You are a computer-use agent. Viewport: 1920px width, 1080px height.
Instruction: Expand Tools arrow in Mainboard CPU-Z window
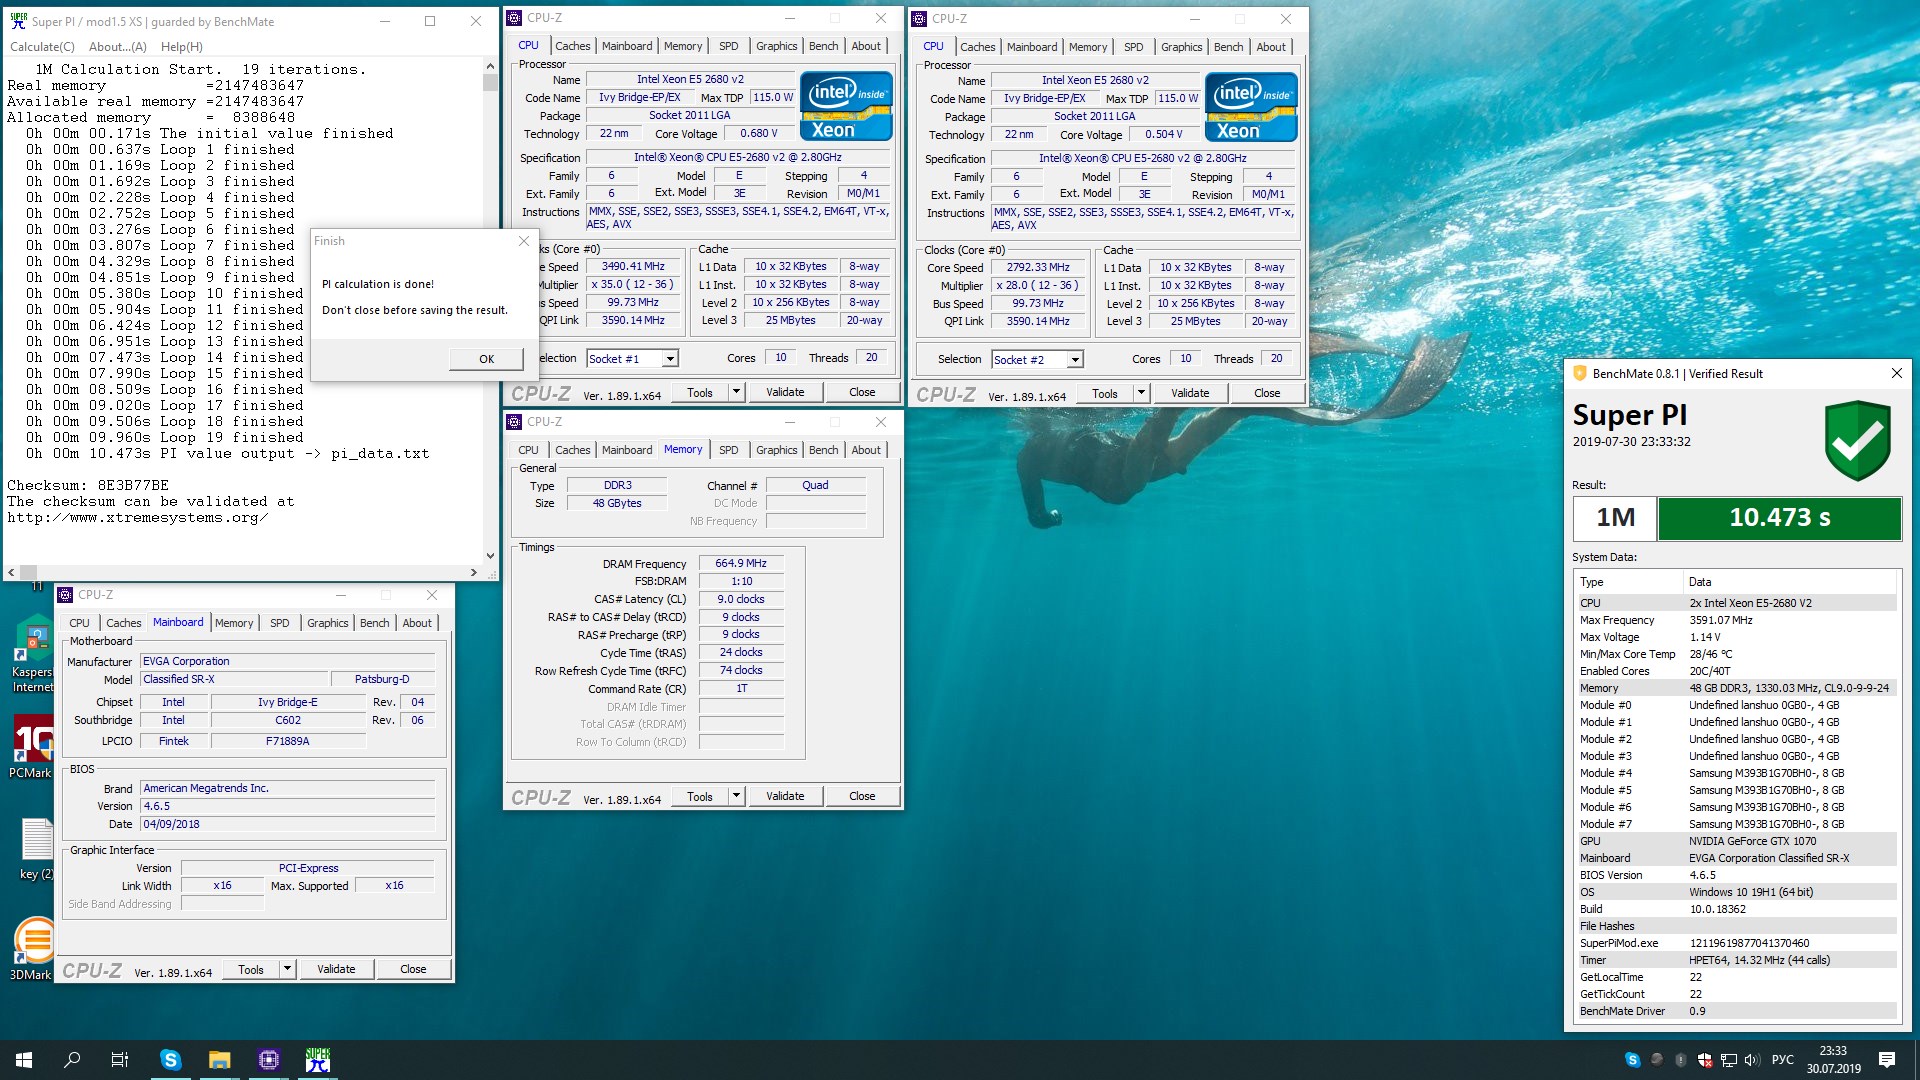click(x=287, y=969)
